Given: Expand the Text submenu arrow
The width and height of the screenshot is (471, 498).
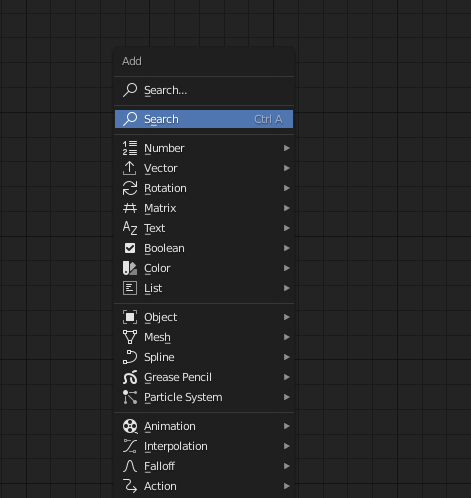Looking at the screenshot, I should coord(286,228).
